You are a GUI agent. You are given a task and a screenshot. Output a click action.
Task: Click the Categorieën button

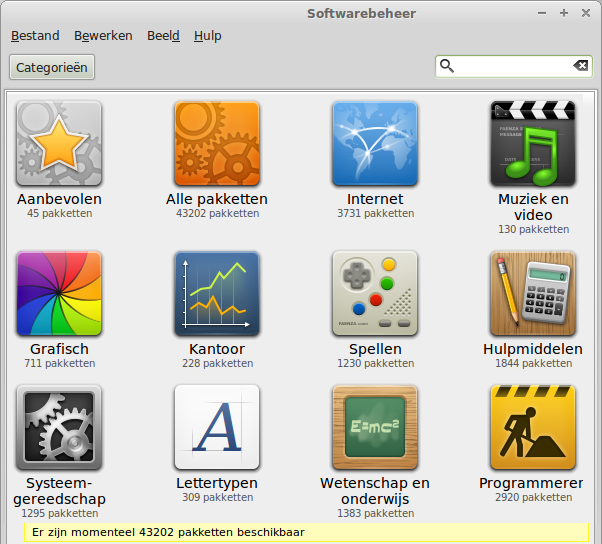52,68
